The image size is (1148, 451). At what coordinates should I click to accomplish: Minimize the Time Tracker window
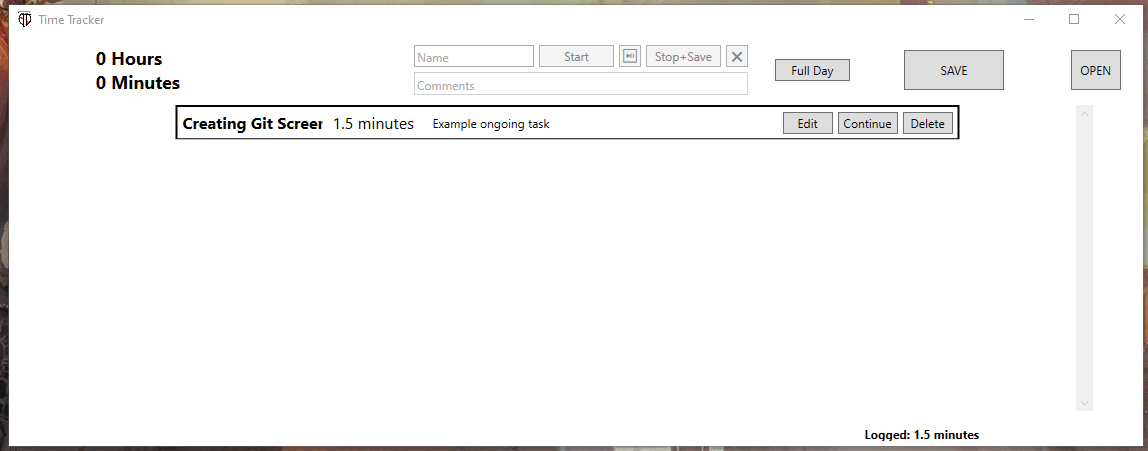[1029, 20]
